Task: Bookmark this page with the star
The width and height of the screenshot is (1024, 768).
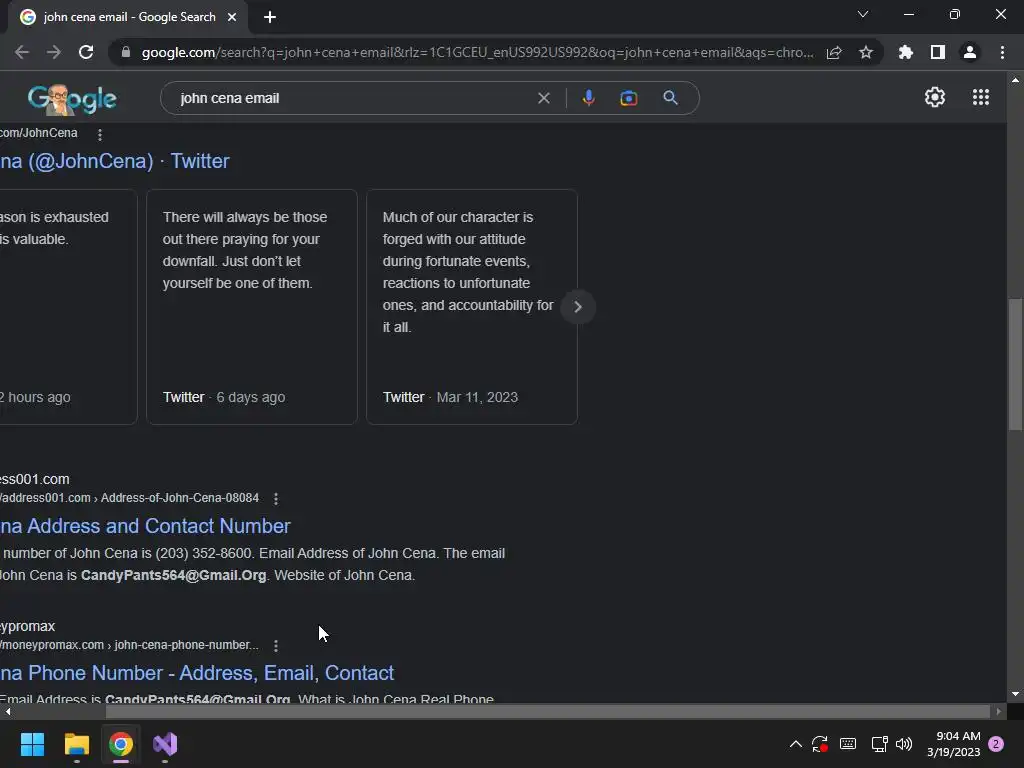Action: [x=866, y=52]
